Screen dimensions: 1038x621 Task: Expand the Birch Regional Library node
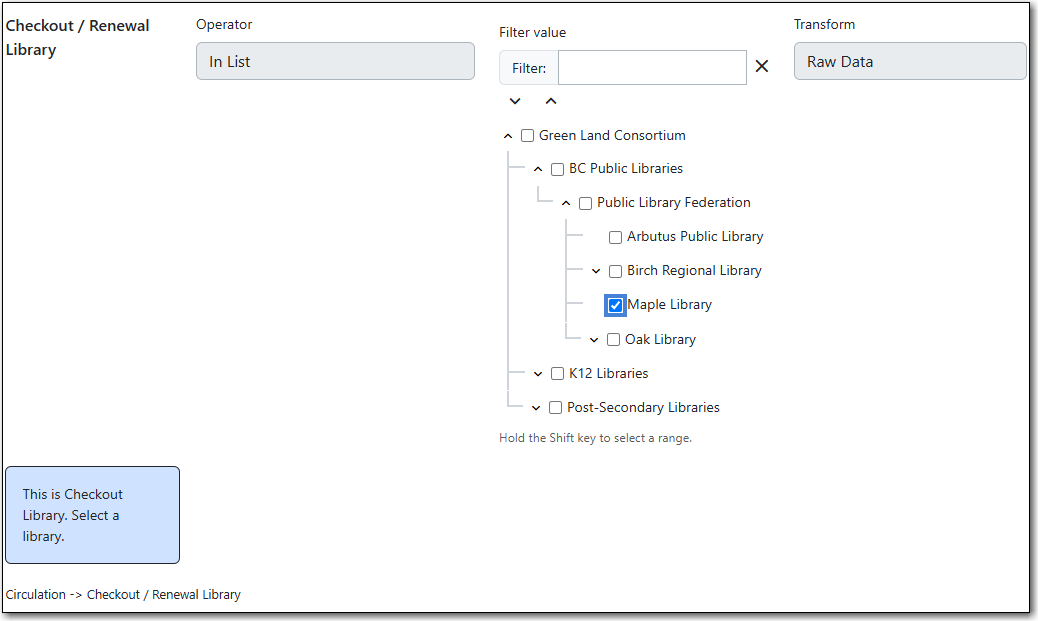coord(596,271)
